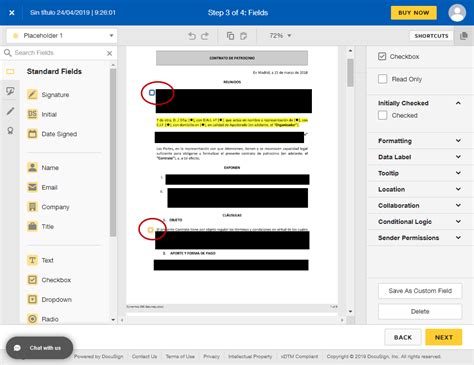Paste the copied field

tap(243, 36)
